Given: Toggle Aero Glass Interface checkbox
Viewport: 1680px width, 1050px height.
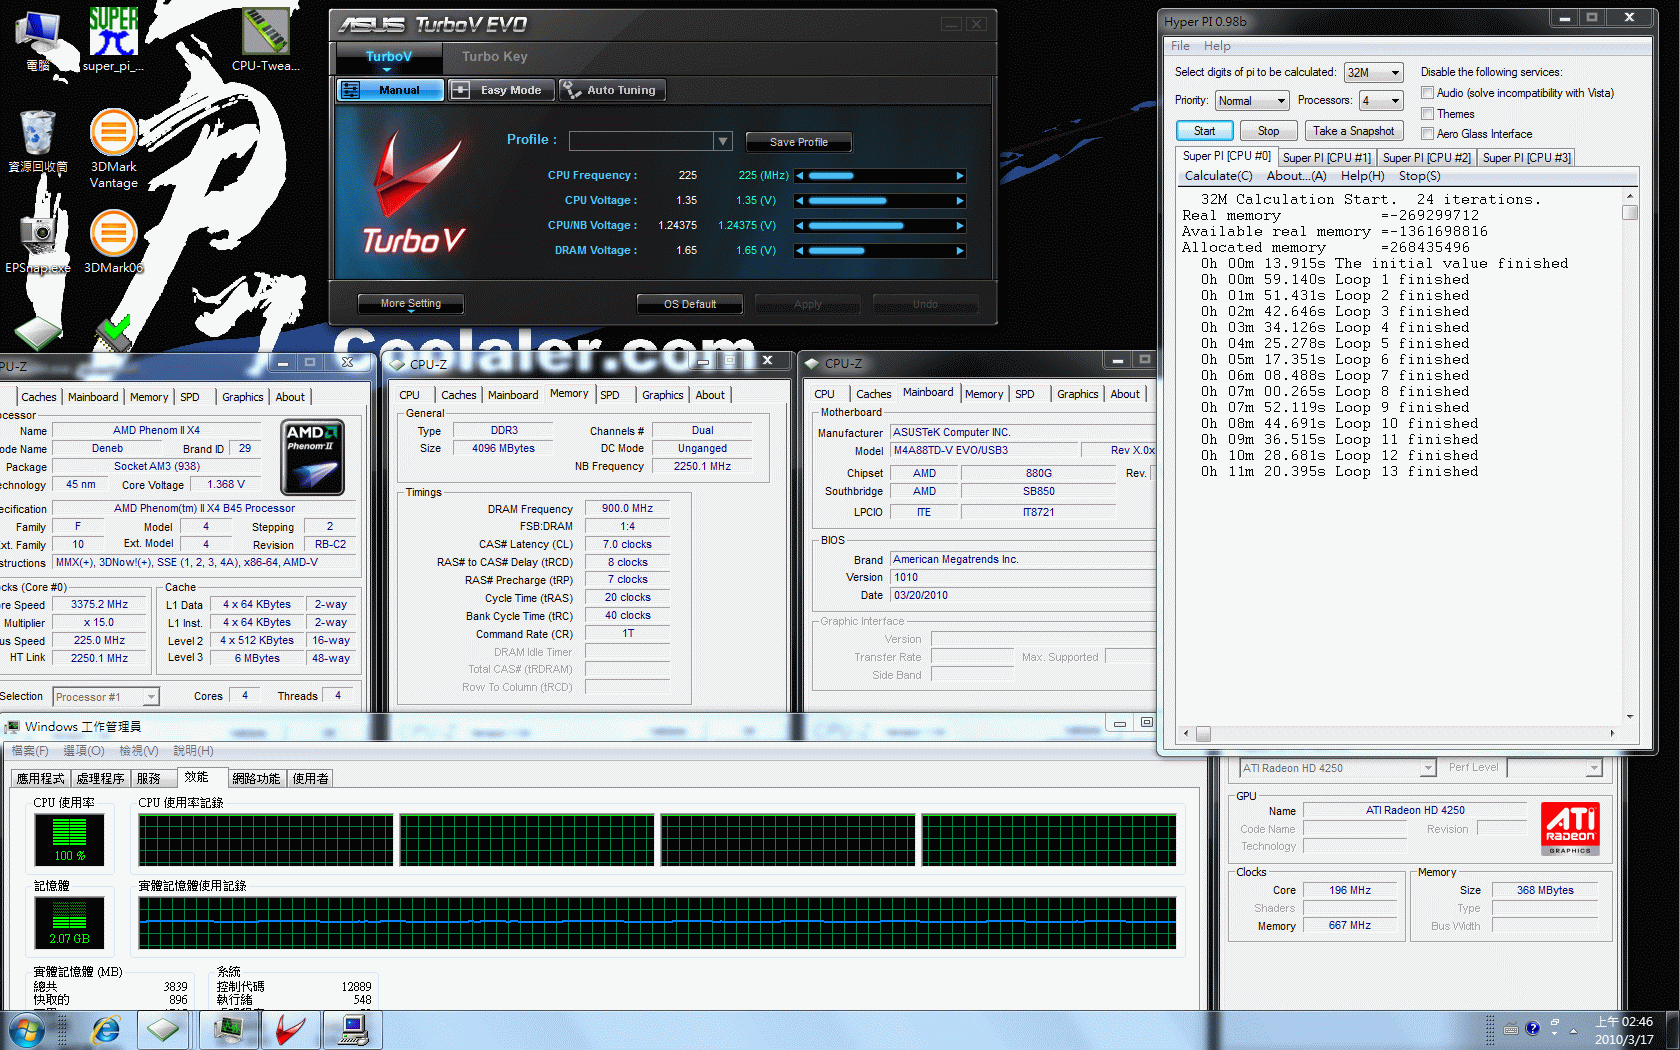Looking at the screenshot, I should (x=1428, y=134).
